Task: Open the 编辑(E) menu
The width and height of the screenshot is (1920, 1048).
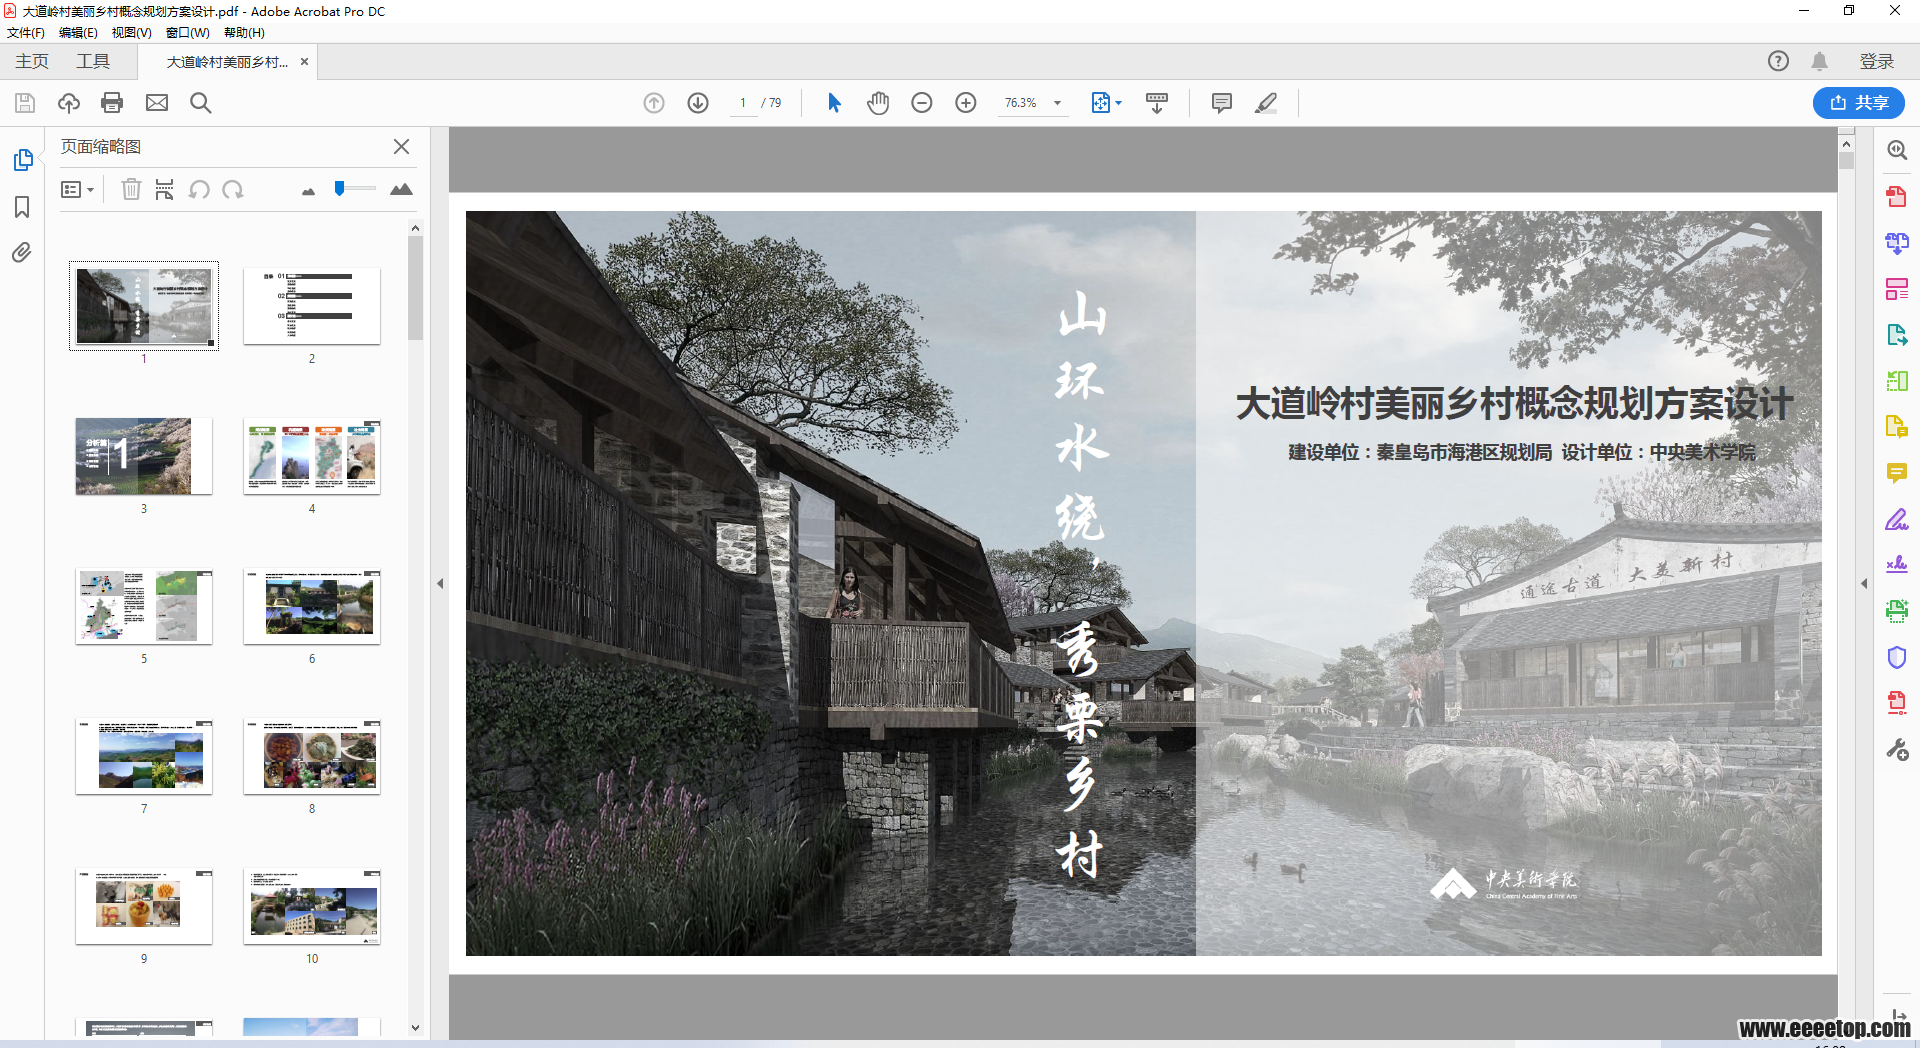Action: point(78,33)
